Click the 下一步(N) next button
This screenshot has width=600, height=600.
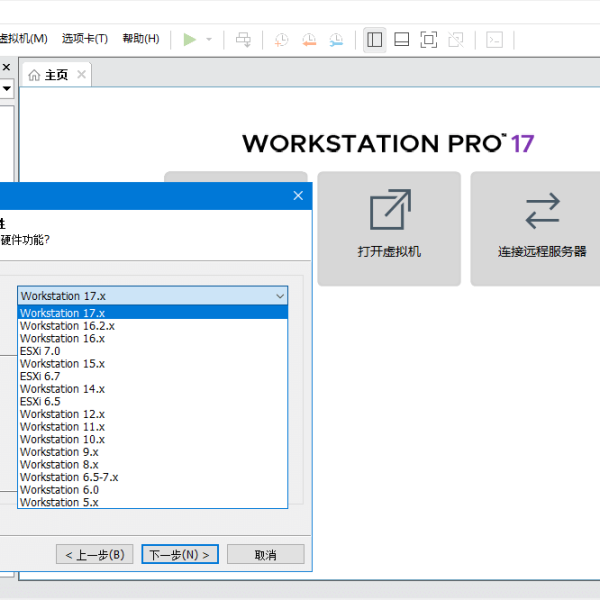(x=180, y=554)
